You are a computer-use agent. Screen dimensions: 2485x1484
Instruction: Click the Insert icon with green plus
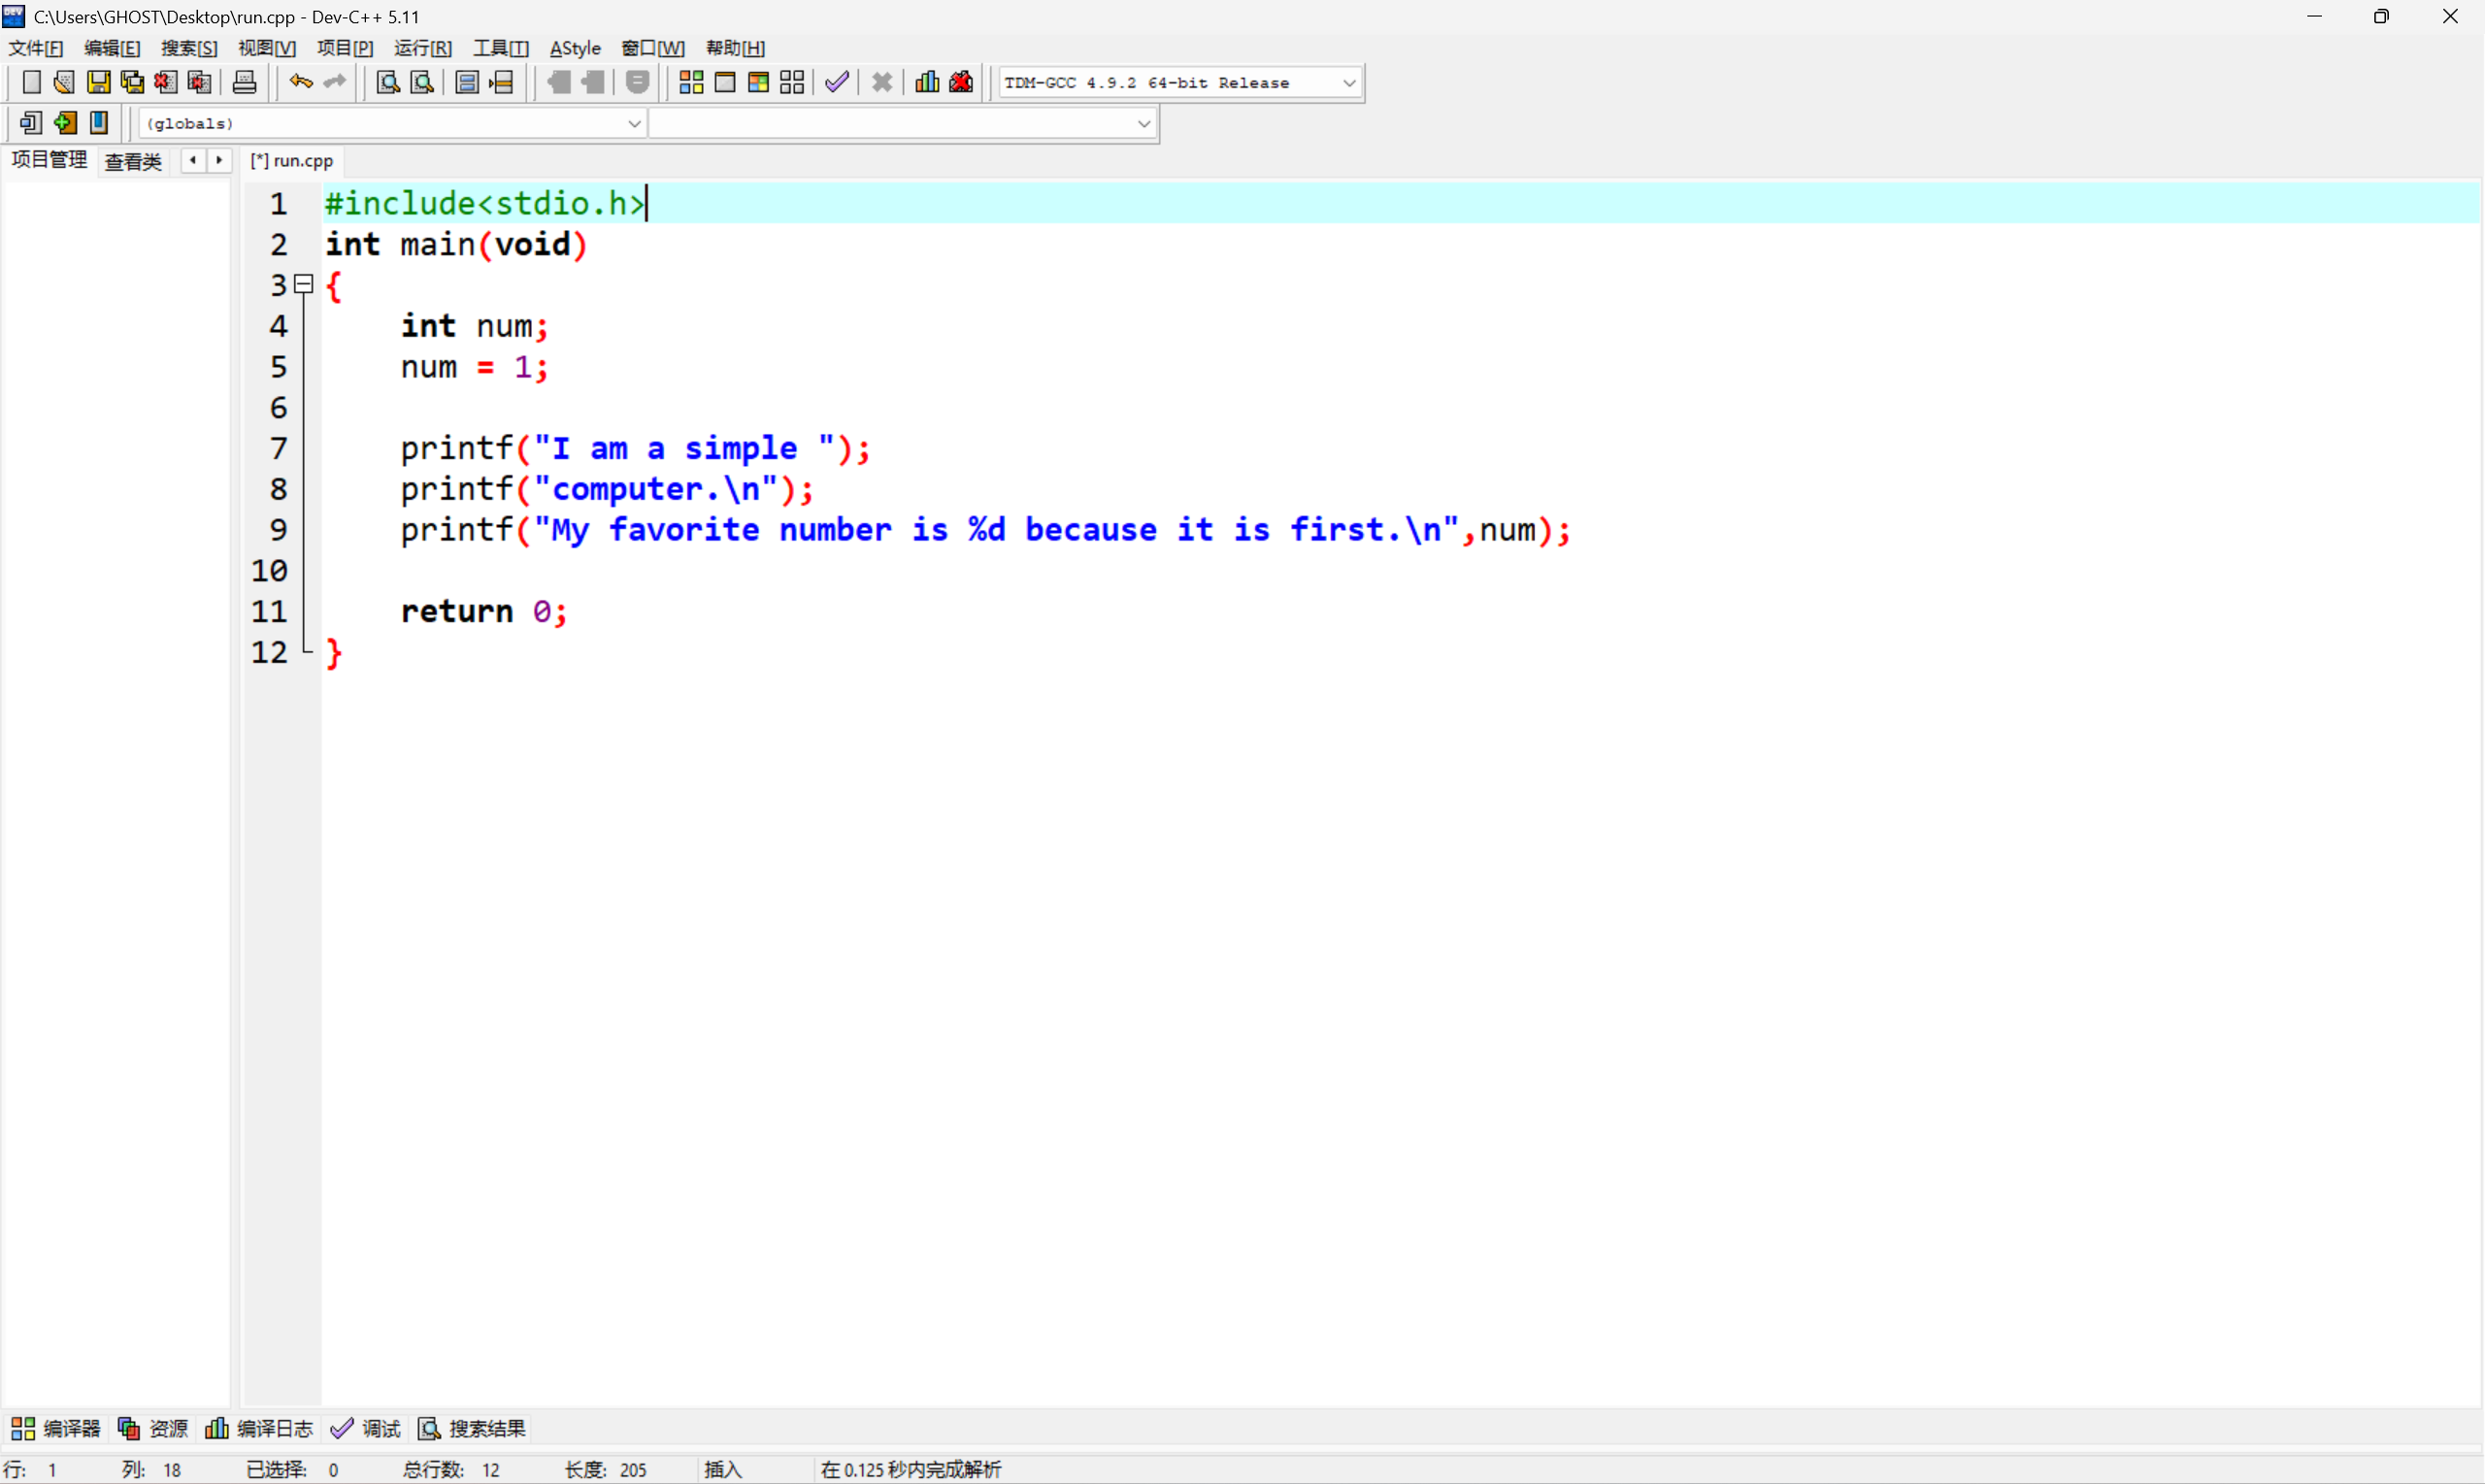[x=66, y=124]
